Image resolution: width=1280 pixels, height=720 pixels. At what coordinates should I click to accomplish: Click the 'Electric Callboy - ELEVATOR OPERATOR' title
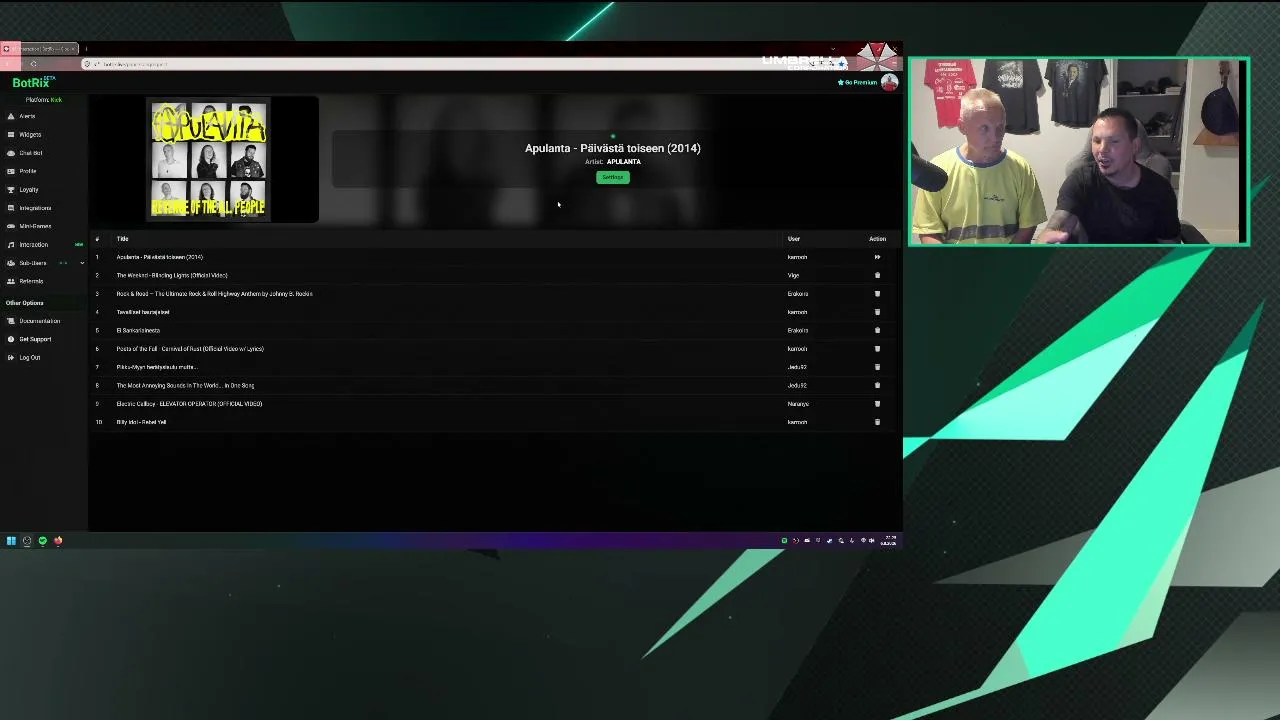(189, 404)
